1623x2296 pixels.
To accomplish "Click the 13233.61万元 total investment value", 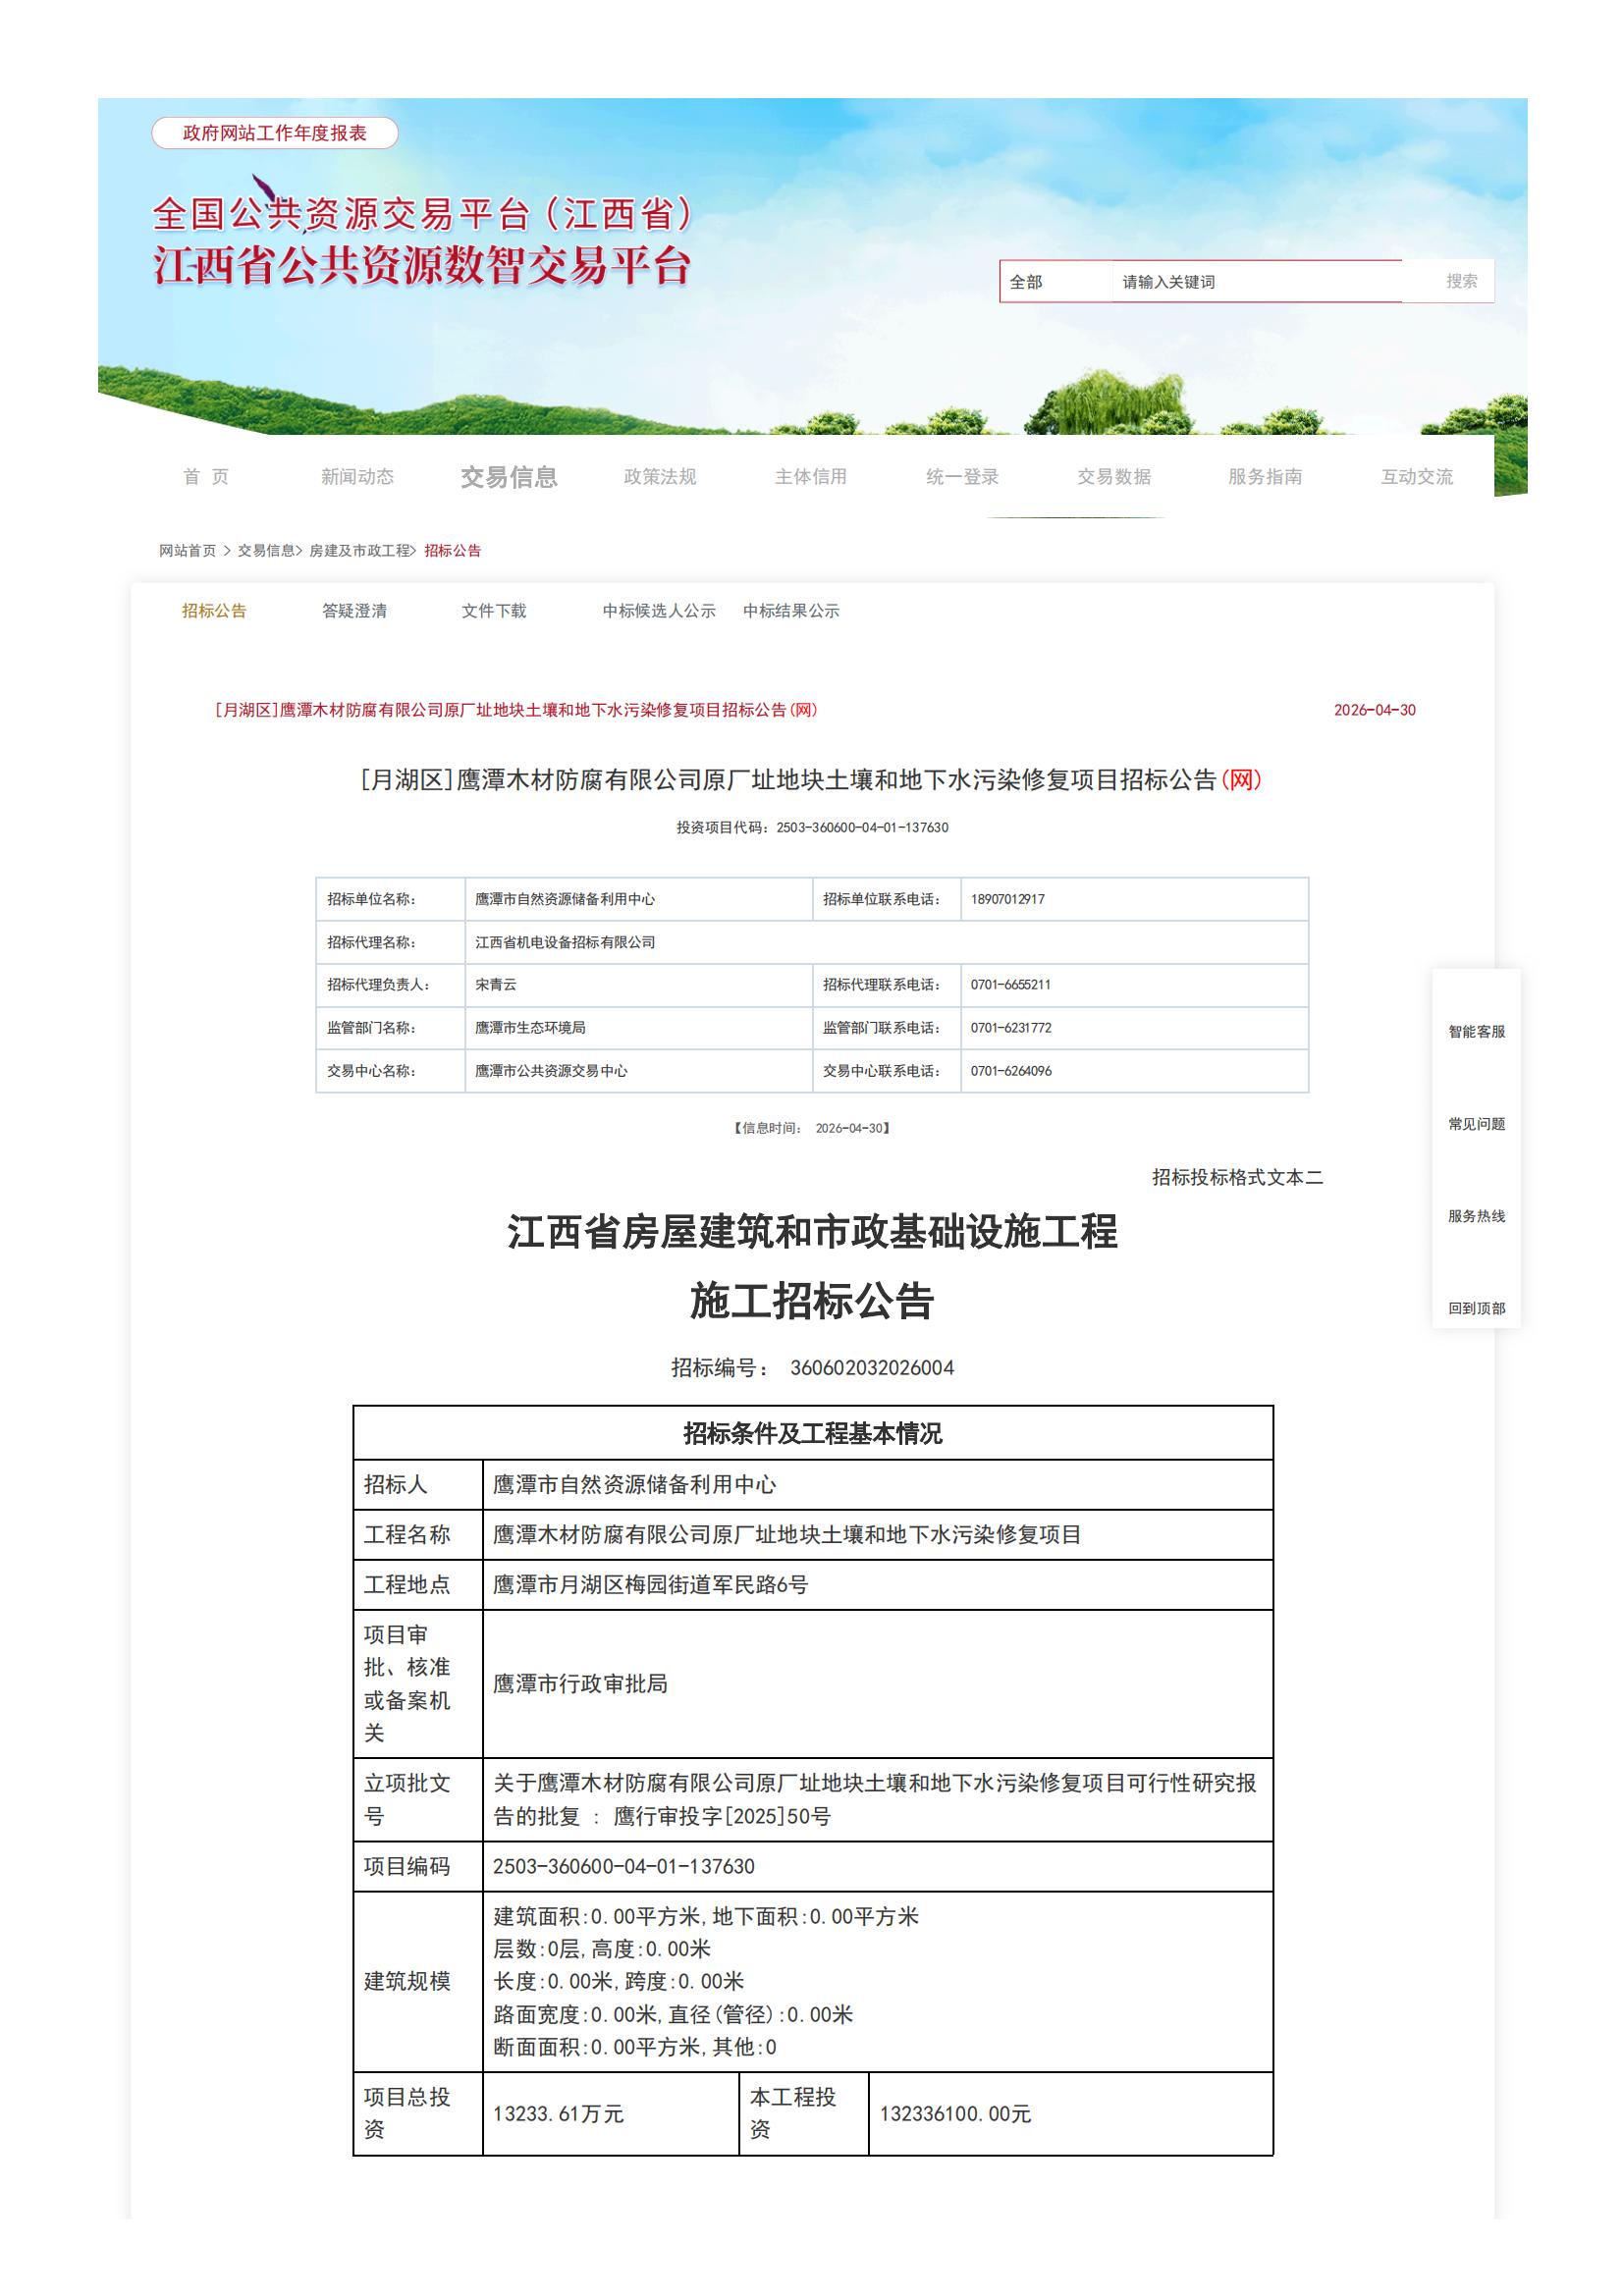I will point(558,2114).
